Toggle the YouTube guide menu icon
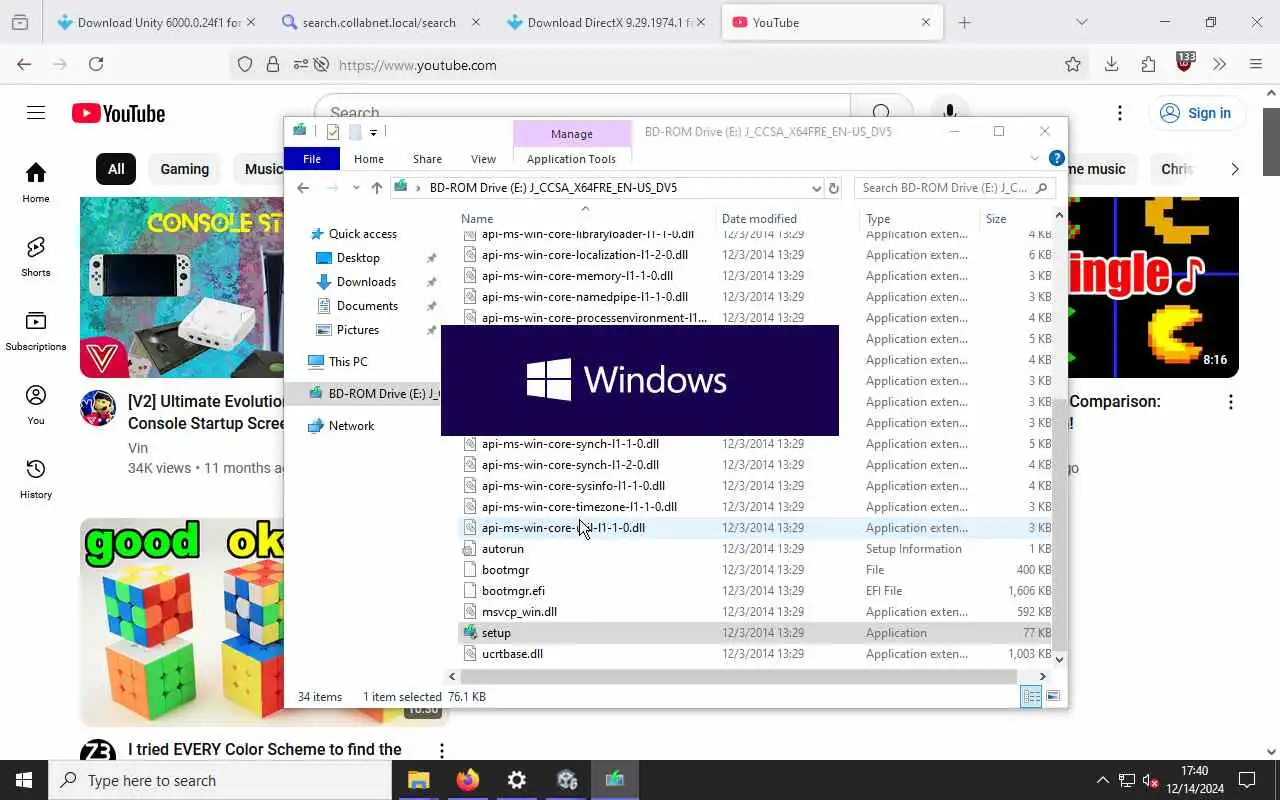The width and height of the screenshot is (1280, 800). point(36,113)
